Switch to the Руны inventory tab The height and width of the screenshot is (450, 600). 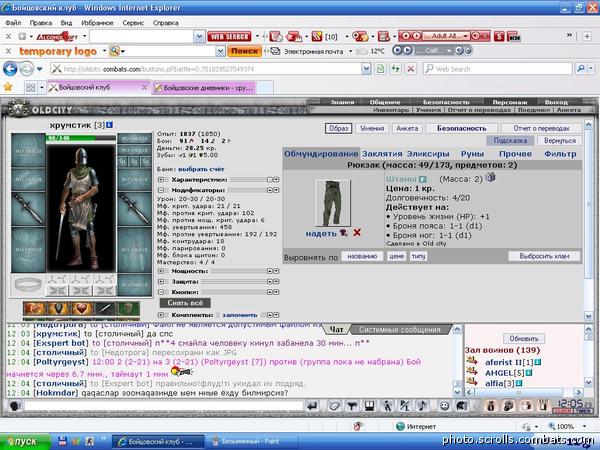[x=472, y=154]
